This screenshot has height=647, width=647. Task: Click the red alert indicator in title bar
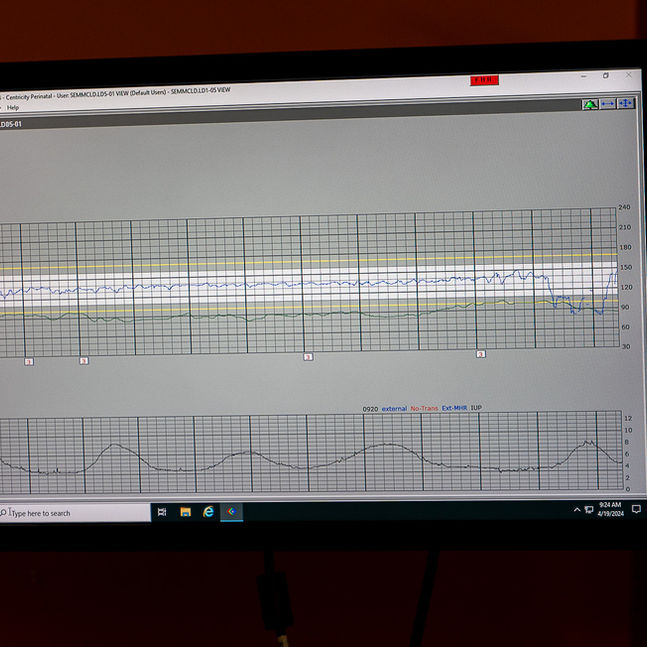(484, 80)
